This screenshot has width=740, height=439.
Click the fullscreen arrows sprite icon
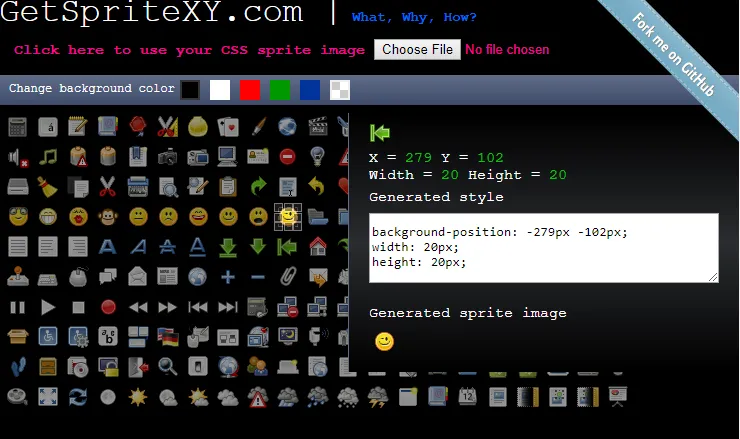[x=48, y=397]
